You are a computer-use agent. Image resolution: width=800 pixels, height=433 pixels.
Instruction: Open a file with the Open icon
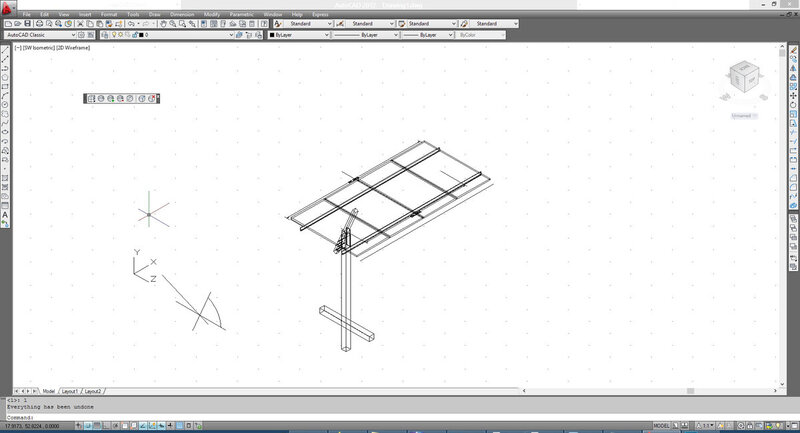pos(18,24)
